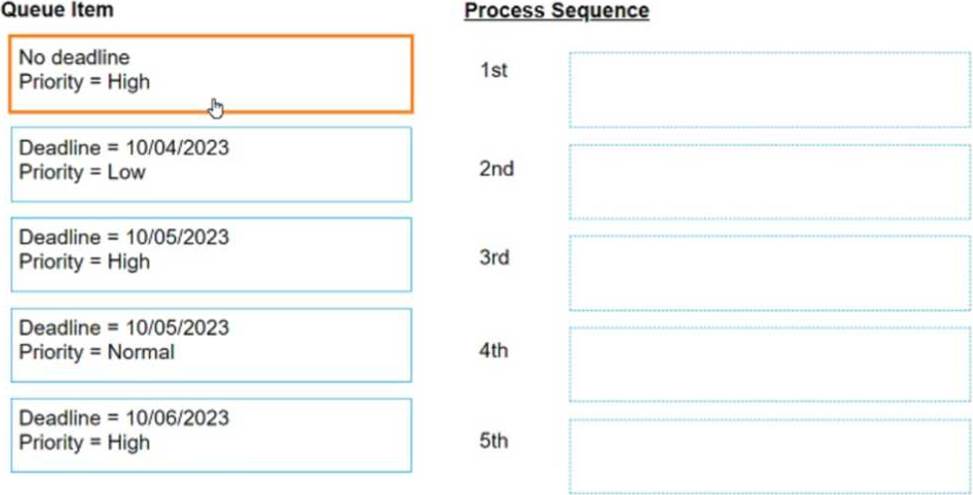The height and width of the screenshot is (495, 973).
Task: Select the No deadline High priority queue item
Action: coord(211,74)
